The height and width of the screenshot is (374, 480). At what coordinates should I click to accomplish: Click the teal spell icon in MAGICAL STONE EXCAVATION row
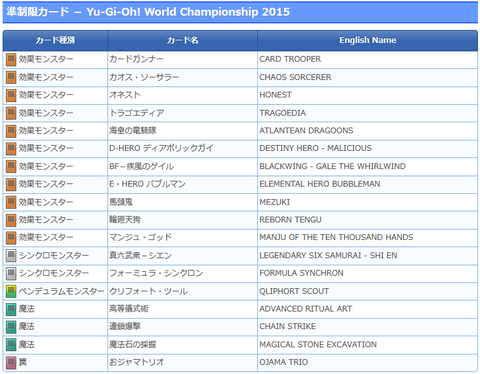(11, 345)
